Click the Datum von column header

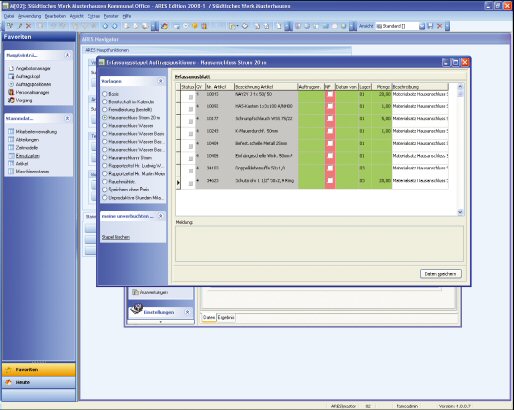point(347,87)
